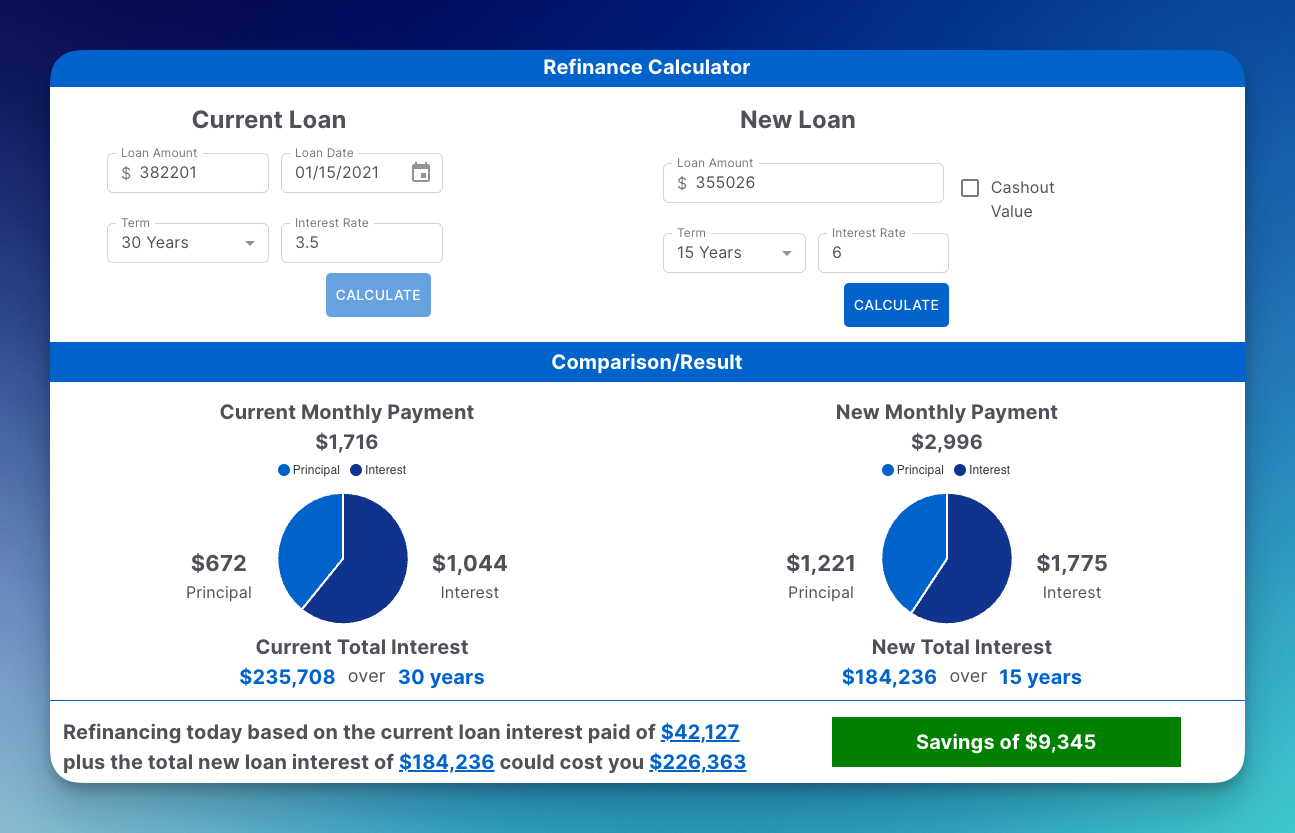Click the Refinance Calculator header bar

pyautogui.click(x=647, y=67)
